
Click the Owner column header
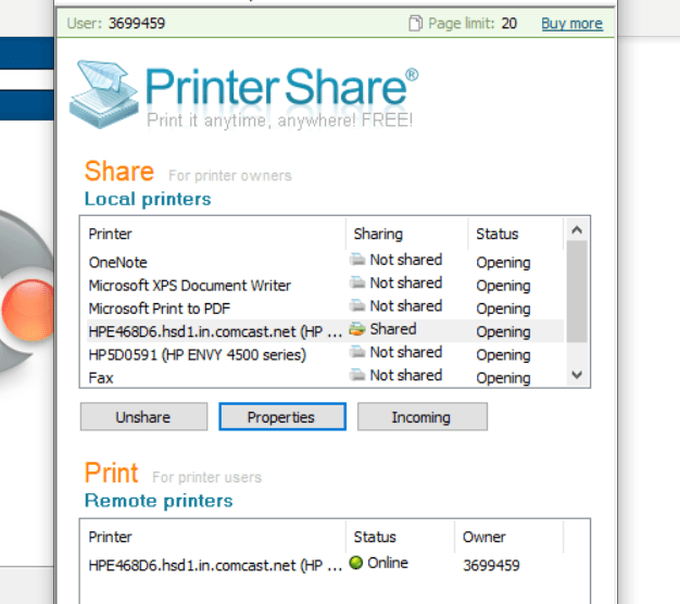click(509, 537)
